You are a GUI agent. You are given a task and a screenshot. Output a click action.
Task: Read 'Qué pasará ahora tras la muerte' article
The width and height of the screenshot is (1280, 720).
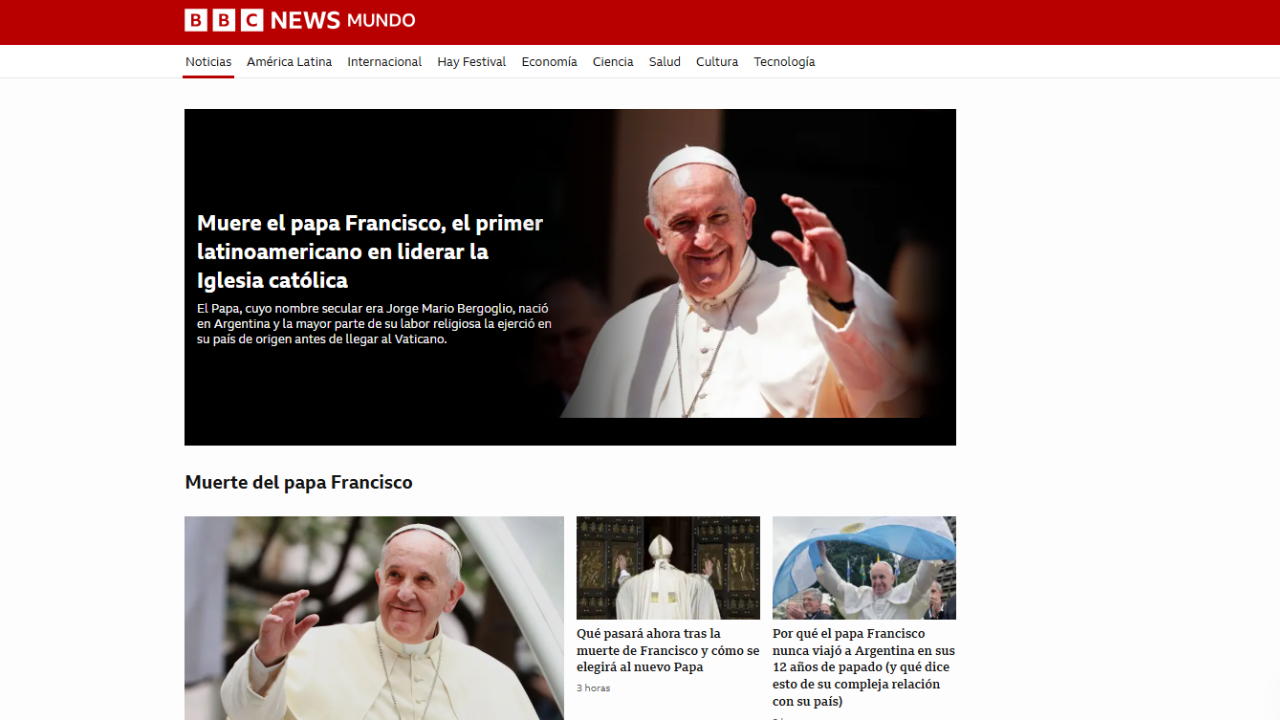coord(667,650)
